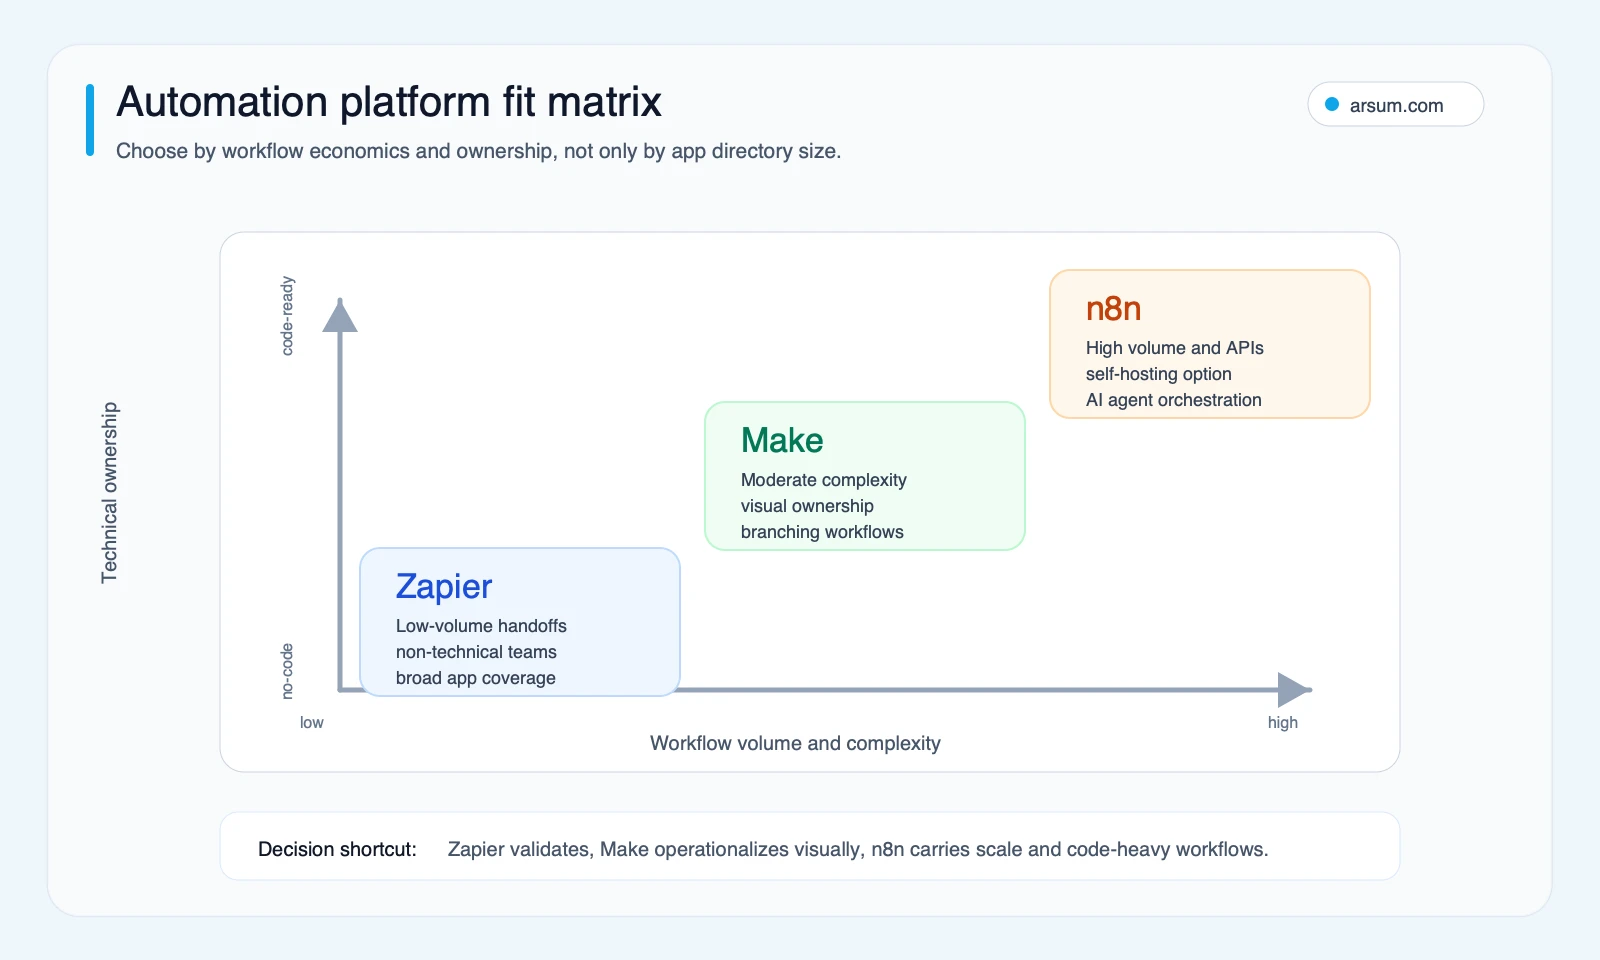Screen dimensions: 1600x960
Task: Click 'High volume and APIs' line
Action: (x=1175, y=348)
